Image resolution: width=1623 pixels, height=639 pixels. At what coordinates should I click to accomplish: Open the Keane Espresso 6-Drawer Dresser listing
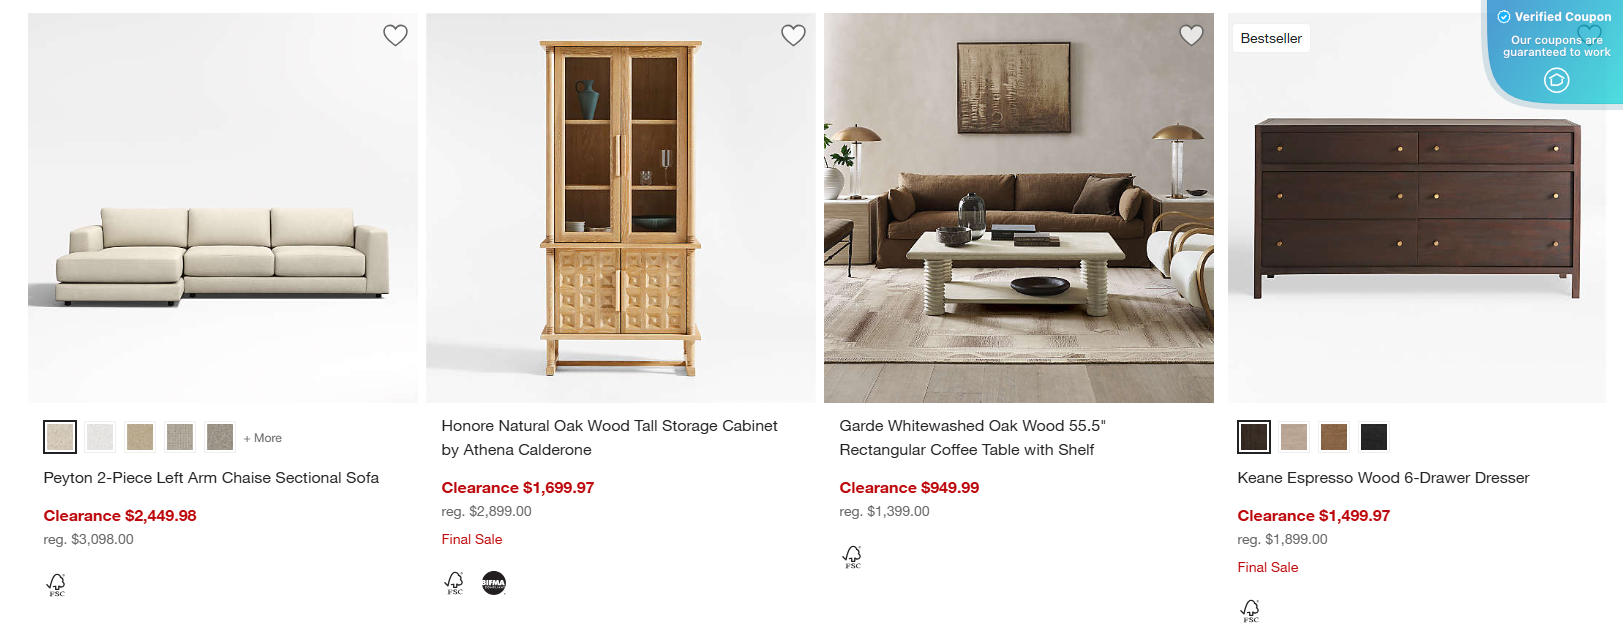(1383, 478)
